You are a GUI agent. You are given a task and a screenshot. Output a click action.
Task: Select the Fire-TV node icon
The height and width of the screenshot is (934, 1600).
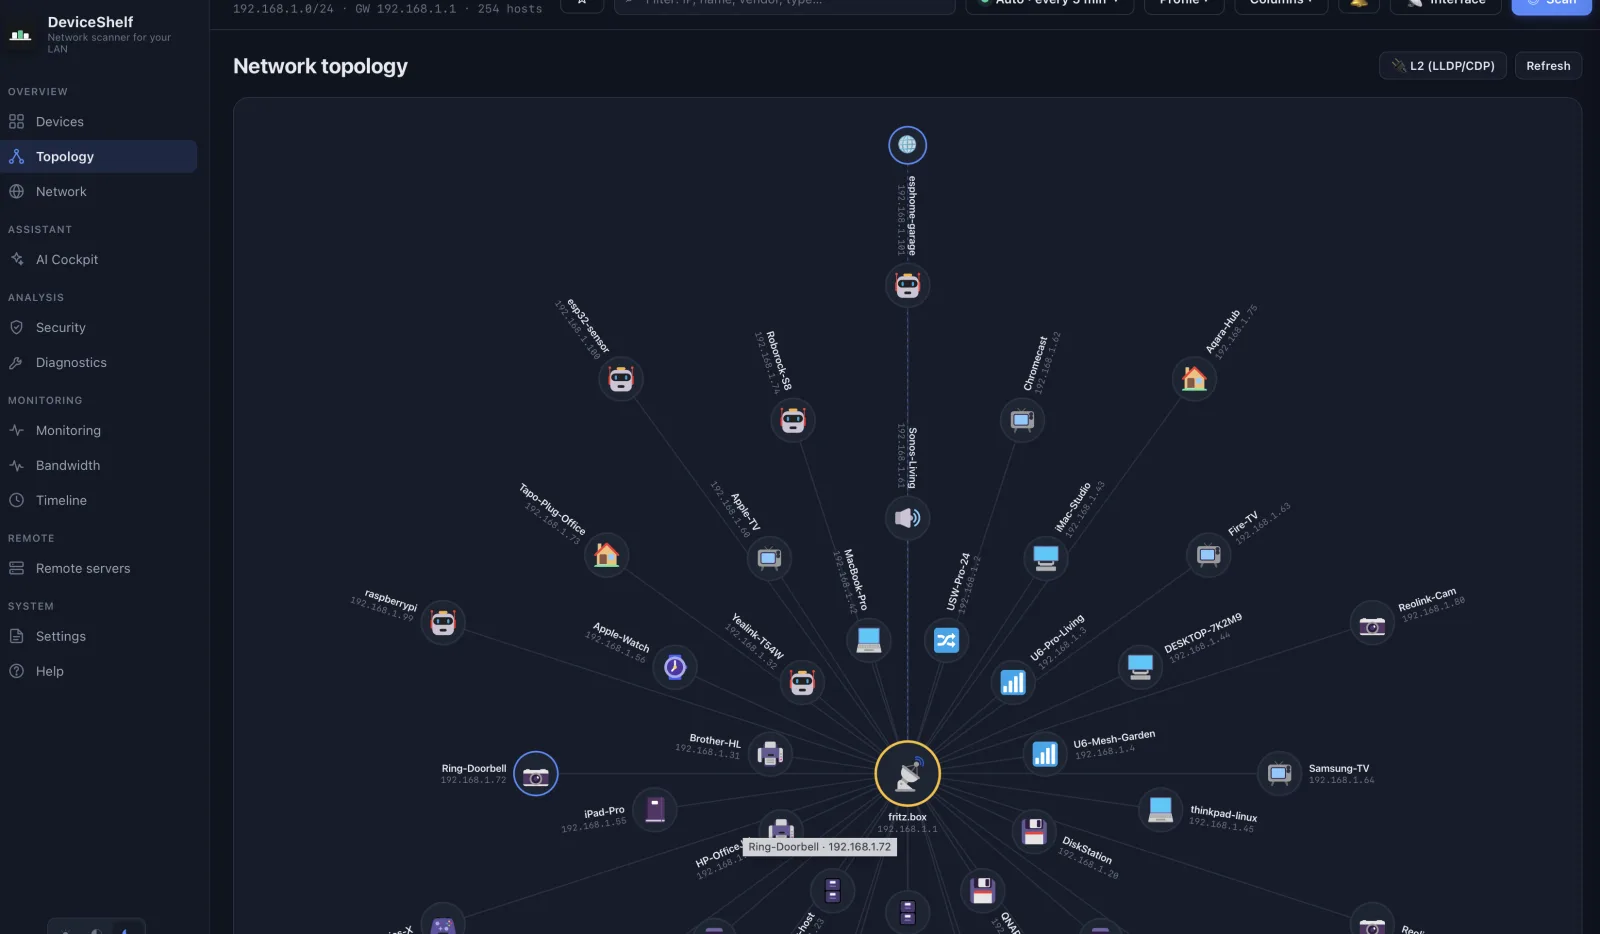coord(1209,555)
